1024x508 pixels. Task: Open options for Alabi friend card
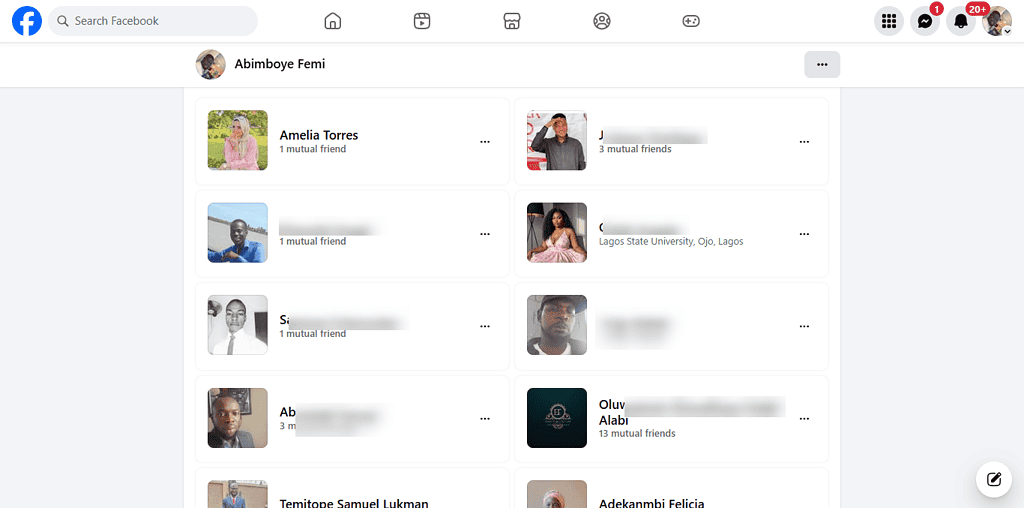click(804, 419)
